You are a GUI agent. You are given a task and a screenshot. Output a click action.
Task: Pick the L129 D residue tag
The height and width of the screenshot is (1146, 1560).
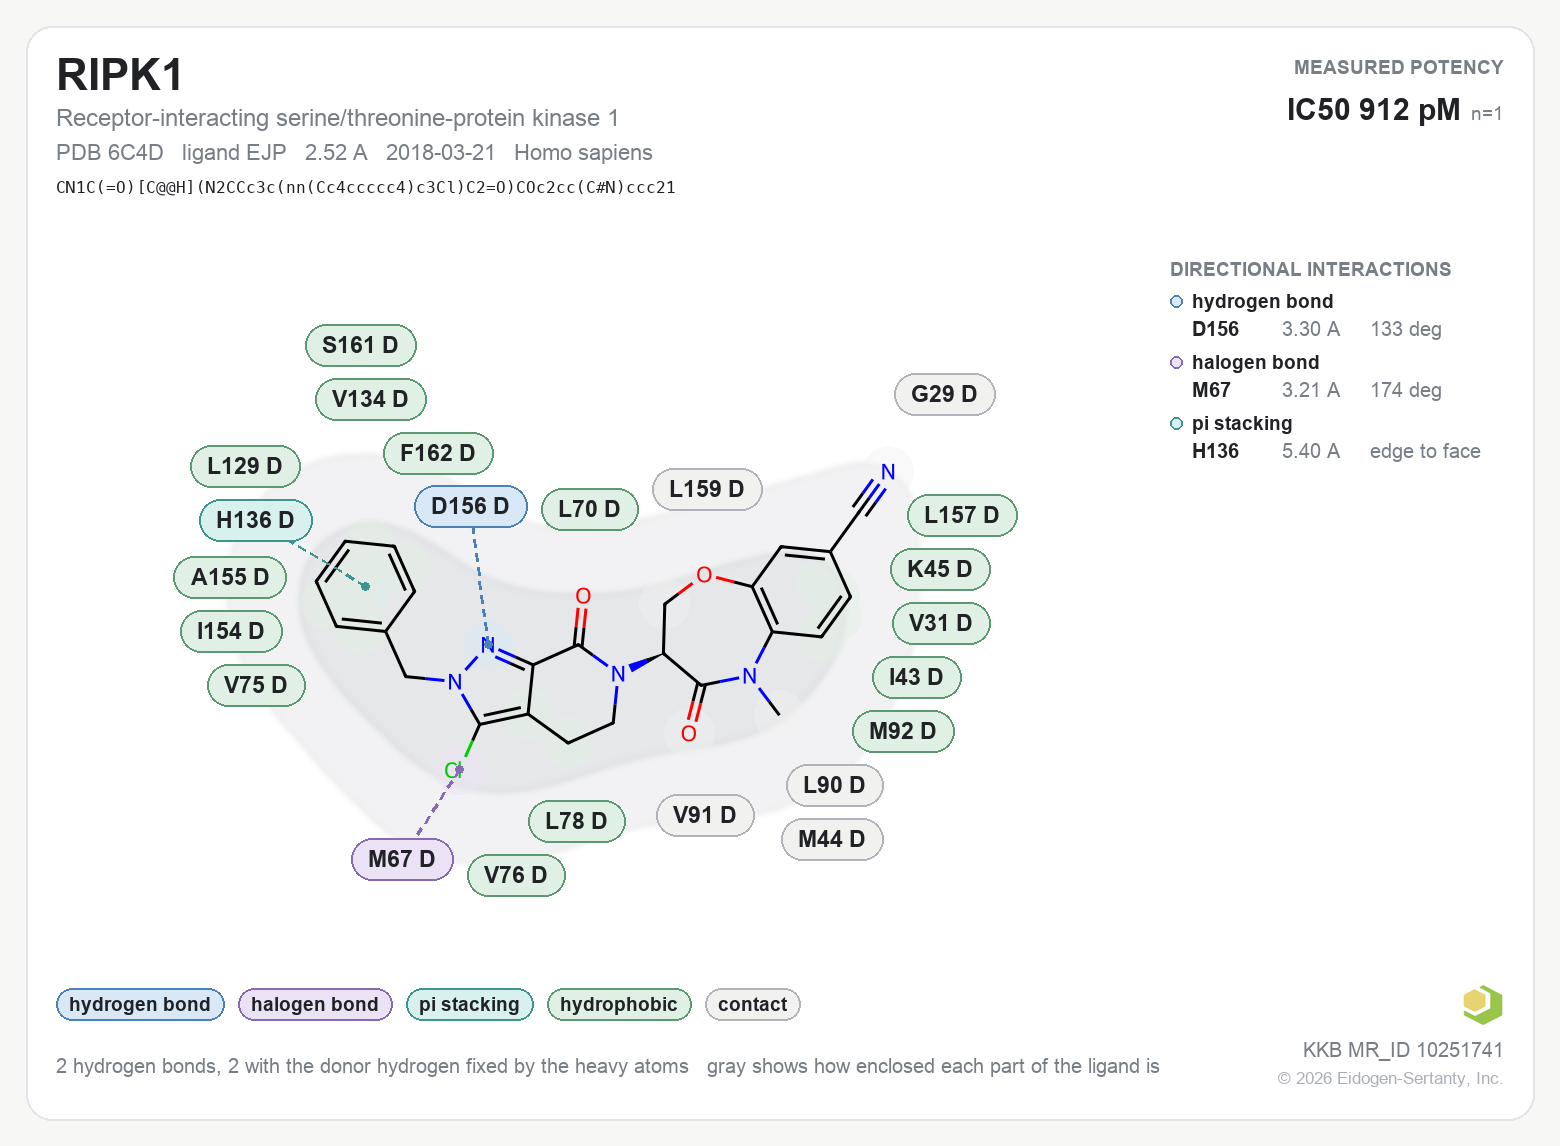tap(245, 466)
